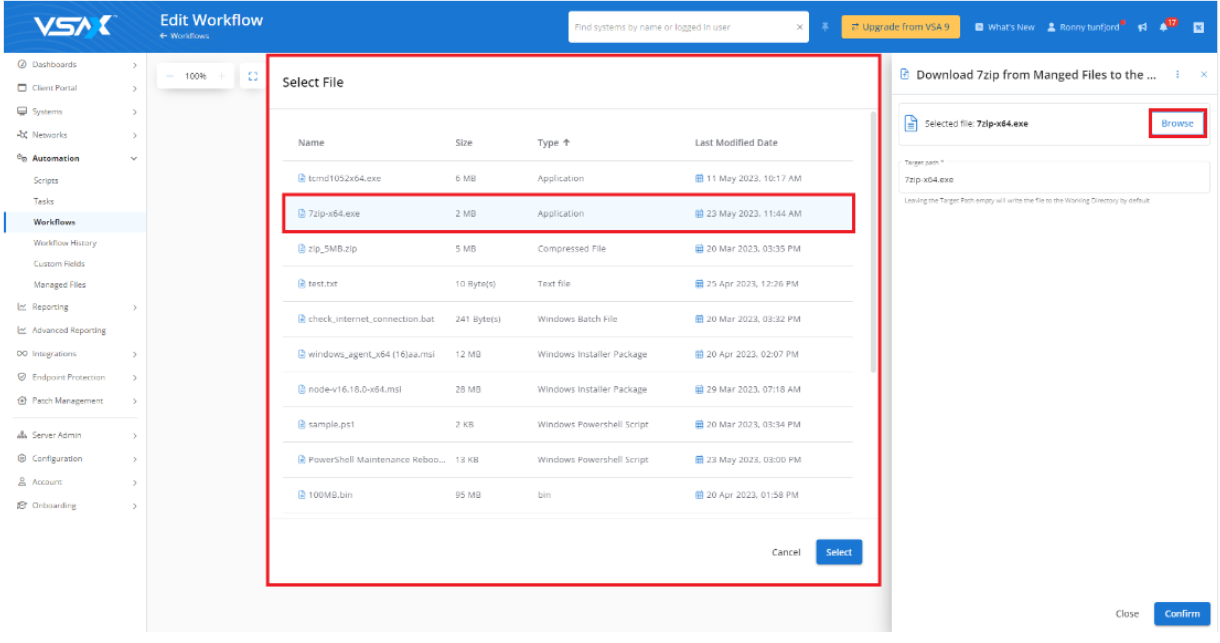Expand the Systems chevron
Viewport: 1220px width, 643px height.
(134, 112)
